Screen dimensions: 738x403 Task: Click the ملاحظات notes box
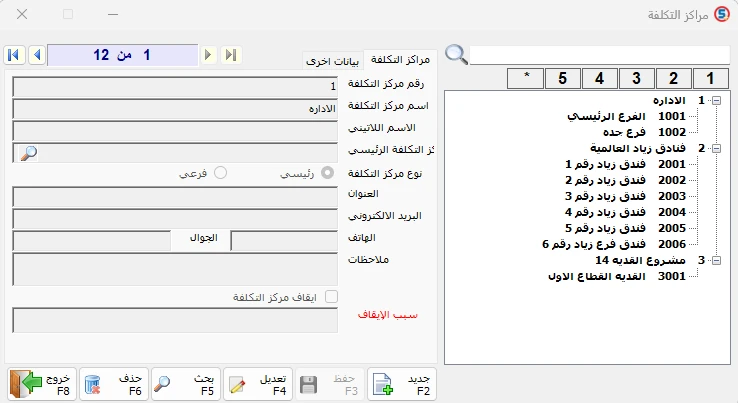pyautogui.click(x=175, y=269)
